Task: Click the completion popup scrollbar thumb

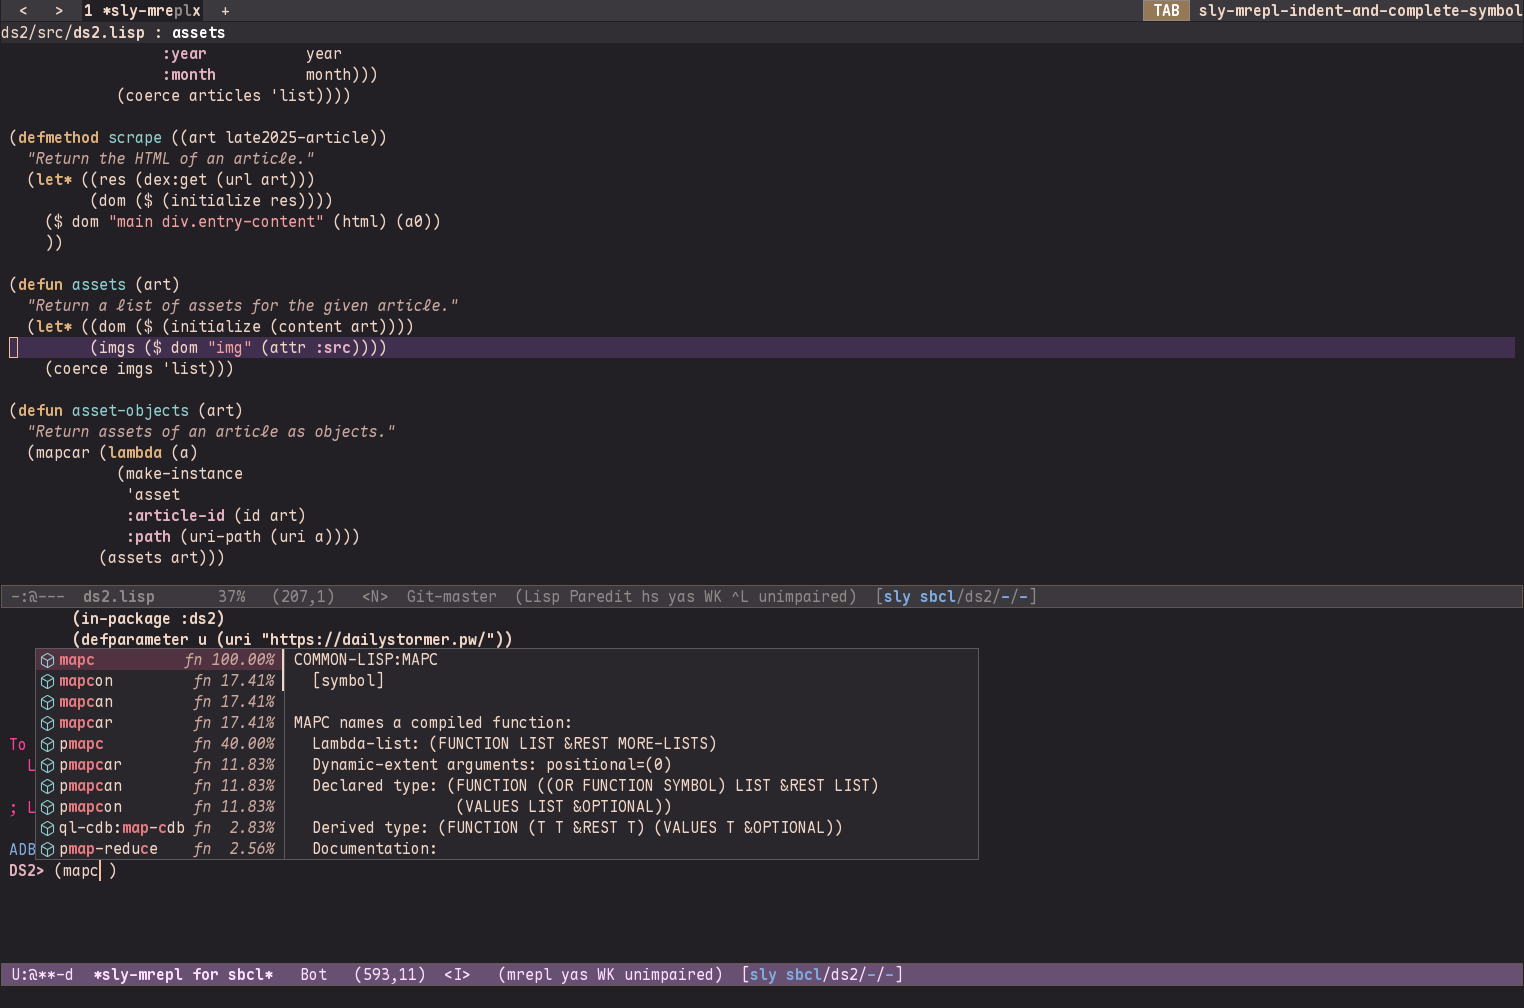Action: coord(283,671)
